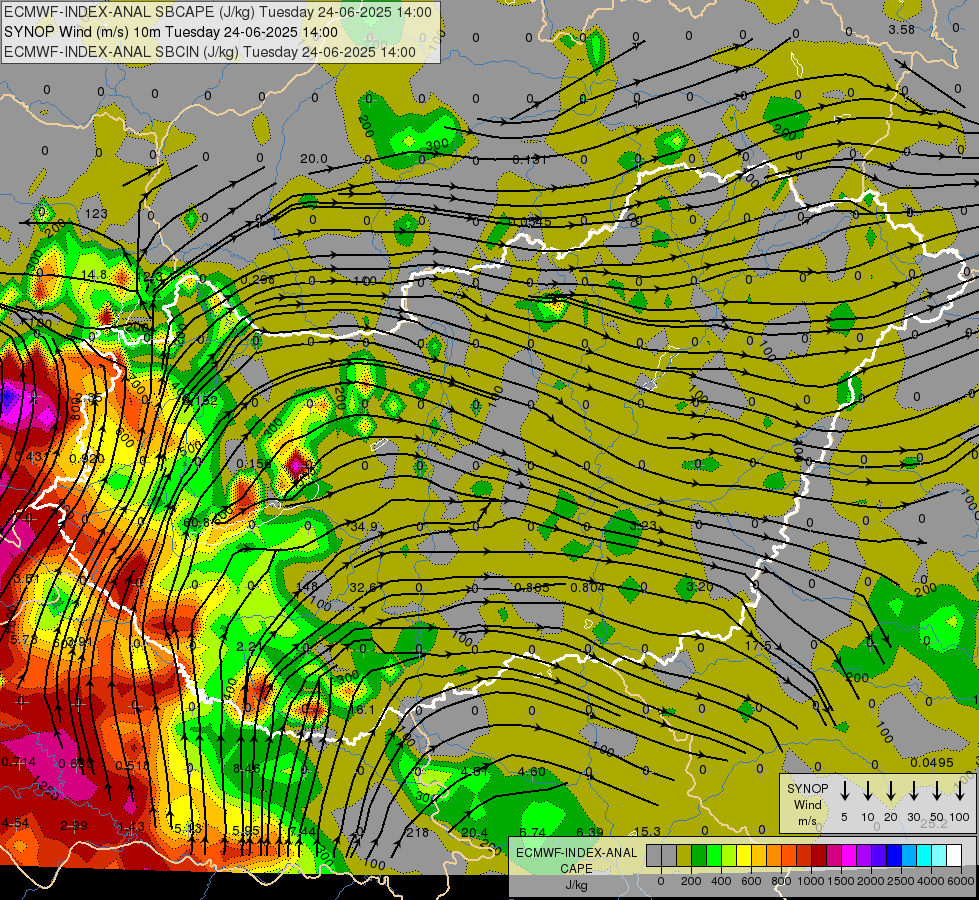Screen dimensions: 979x900
Task: Click the 'ECMWF-INDEX-ANAL CAPE J/kg' legend title
Action: (x=576, y=868)
